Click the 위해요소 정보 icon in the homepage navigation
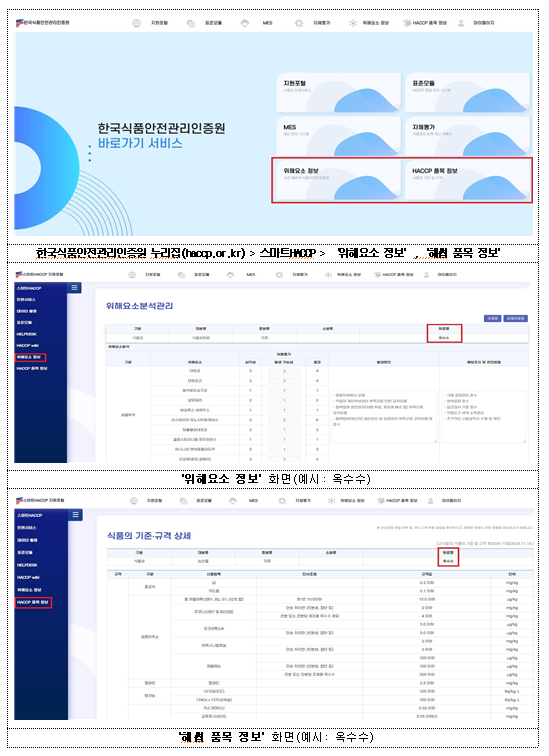This screenshot has width=549, height=756. tap(353, 23)
